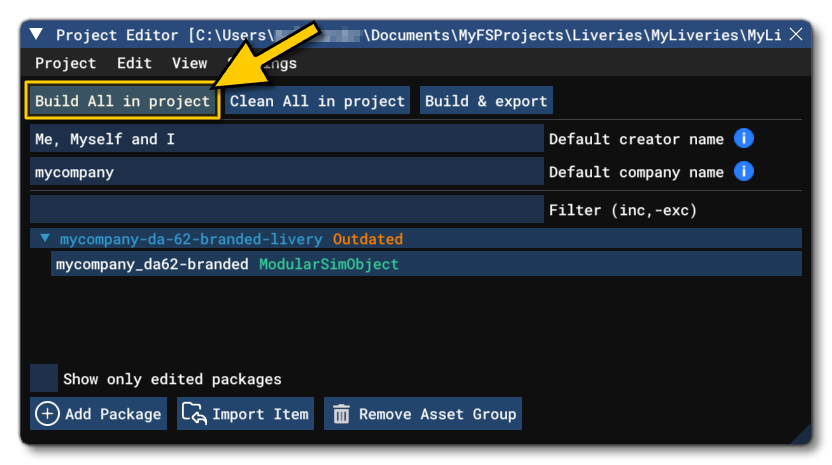Open the Project menu
The image size is (832, 465).
coord(66,63)
